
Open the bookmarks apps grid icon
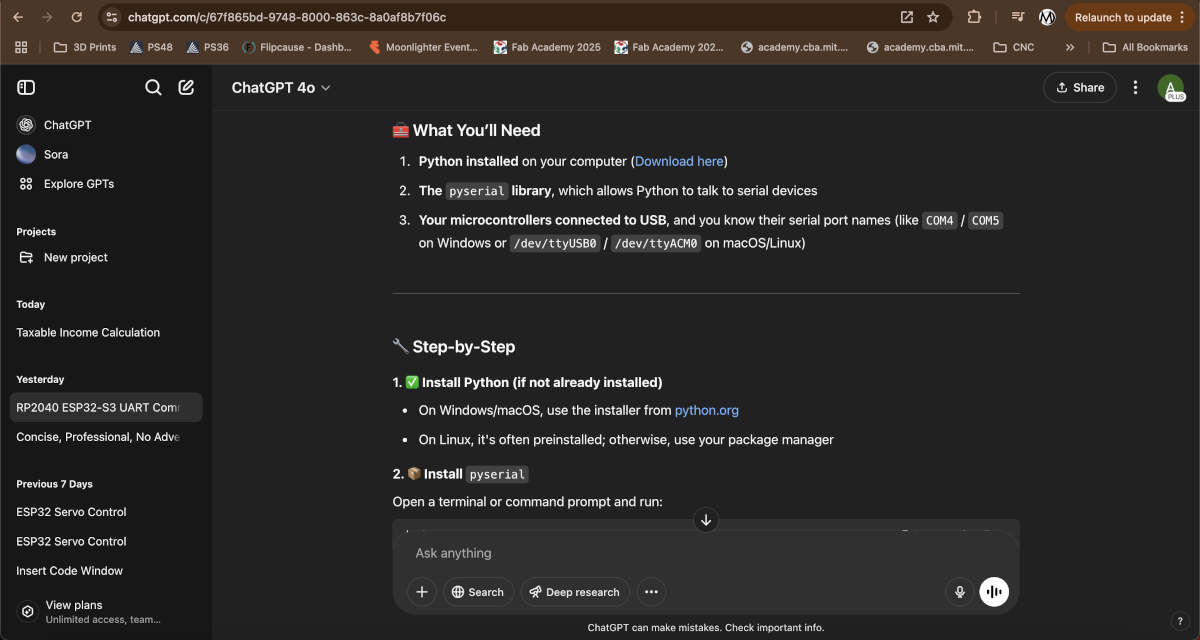21,47
